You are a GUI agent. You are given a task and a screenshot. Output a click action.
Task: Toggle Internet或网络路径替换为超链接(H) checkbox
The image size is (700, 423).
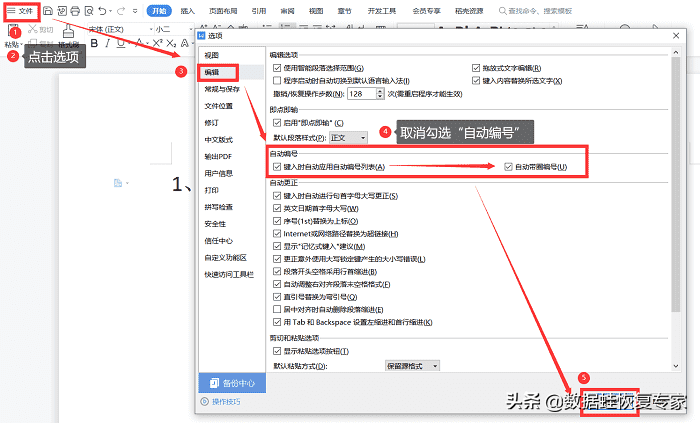277,233
